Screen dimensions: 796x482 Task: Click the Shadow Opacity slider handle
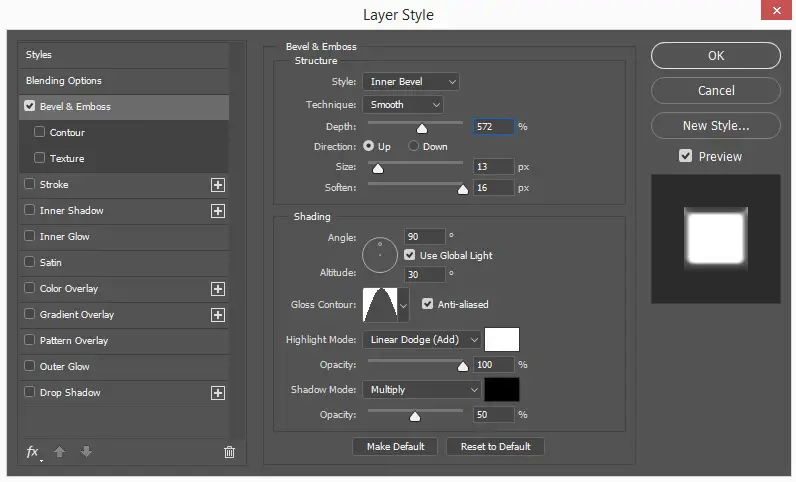tap(415, 416)
